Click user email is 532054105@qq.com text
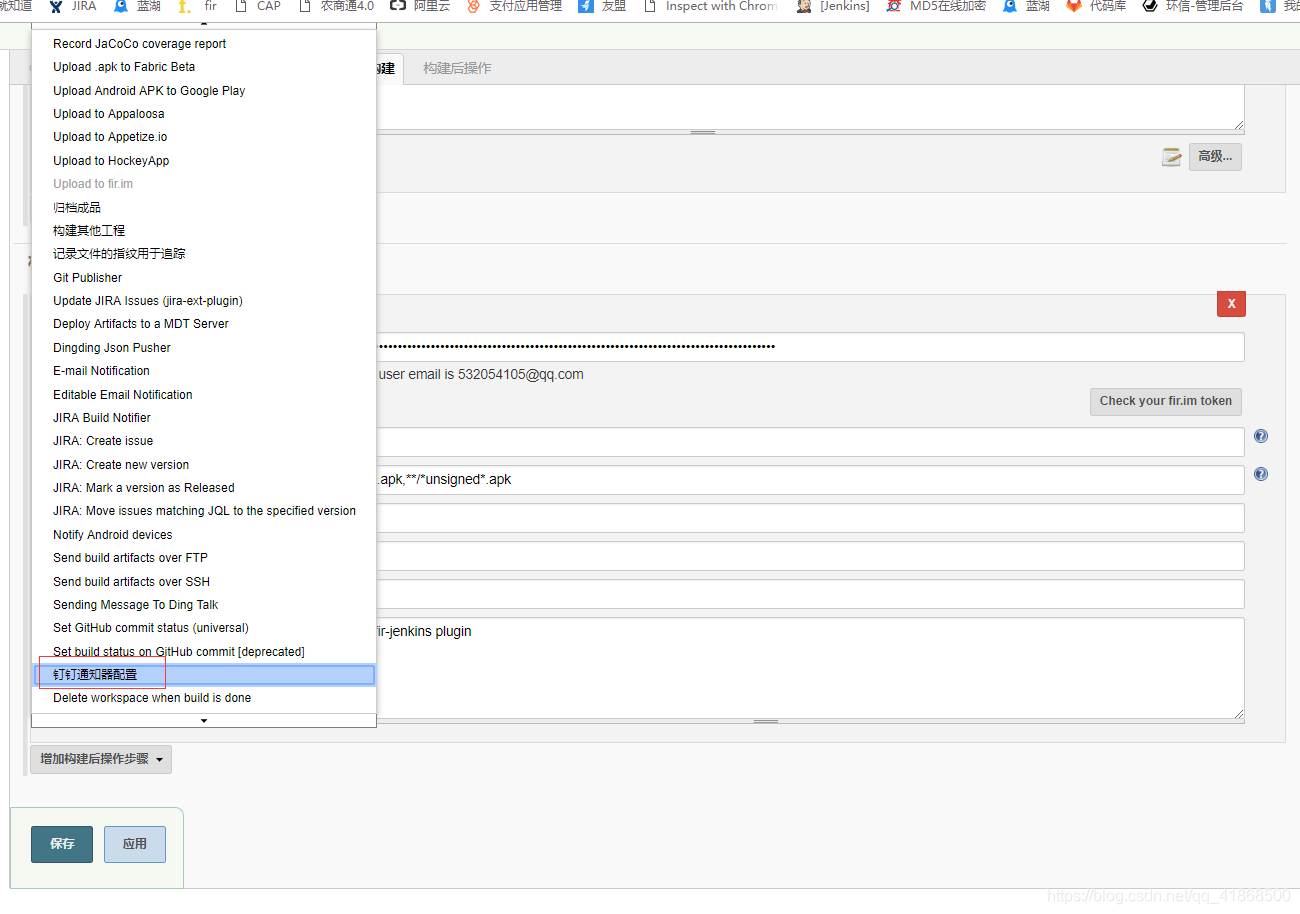Screen dimensions: 1300x914 (x=480, y=374)
